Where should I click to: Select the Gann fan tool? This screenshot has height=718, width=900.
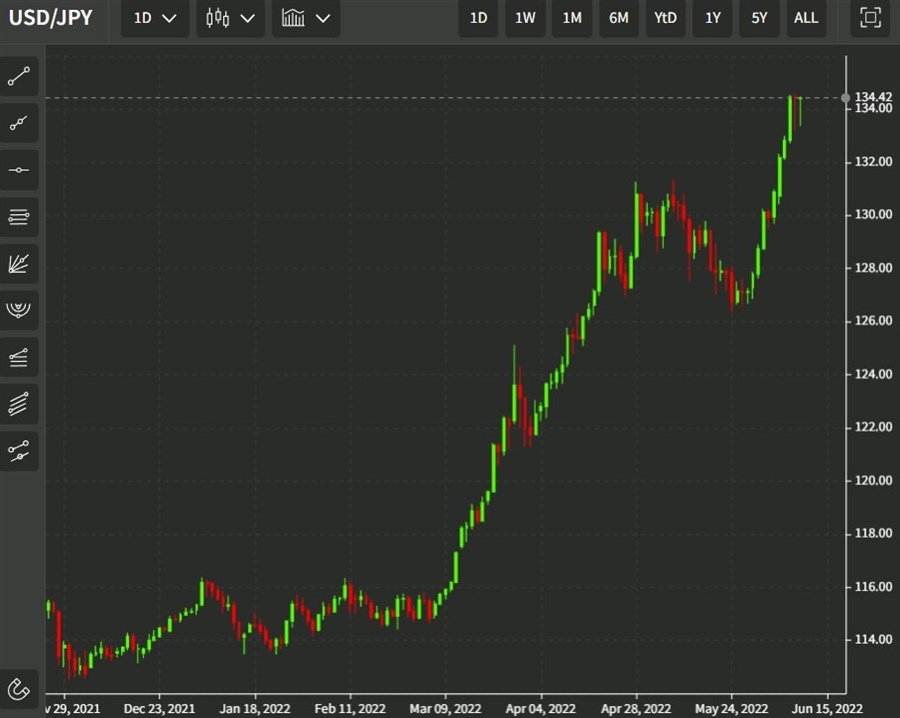19,263
